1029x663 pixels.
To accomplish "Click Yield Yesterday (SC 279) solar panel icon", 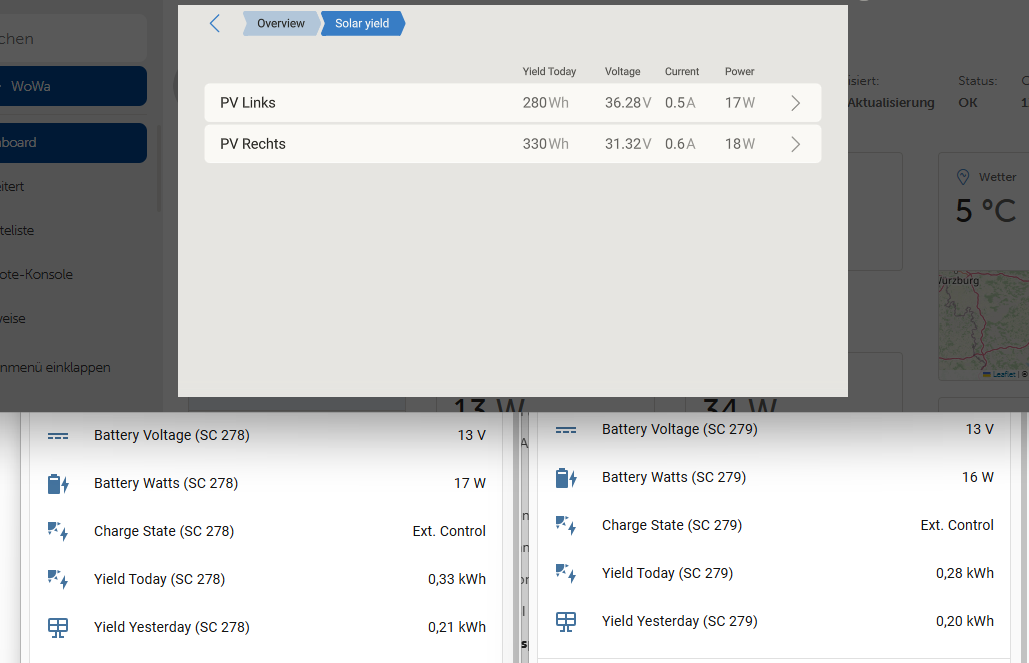I will (566, 622).
